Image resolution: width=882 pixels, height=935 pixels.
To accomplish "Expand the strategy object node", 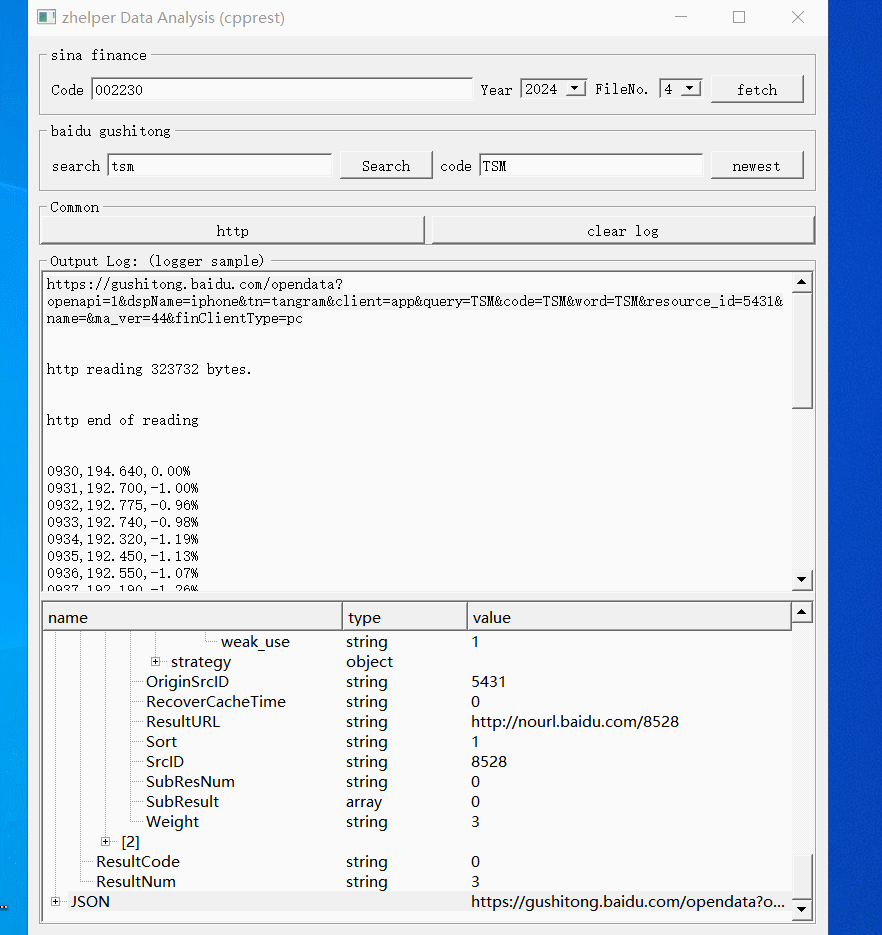I will point(156,661).
